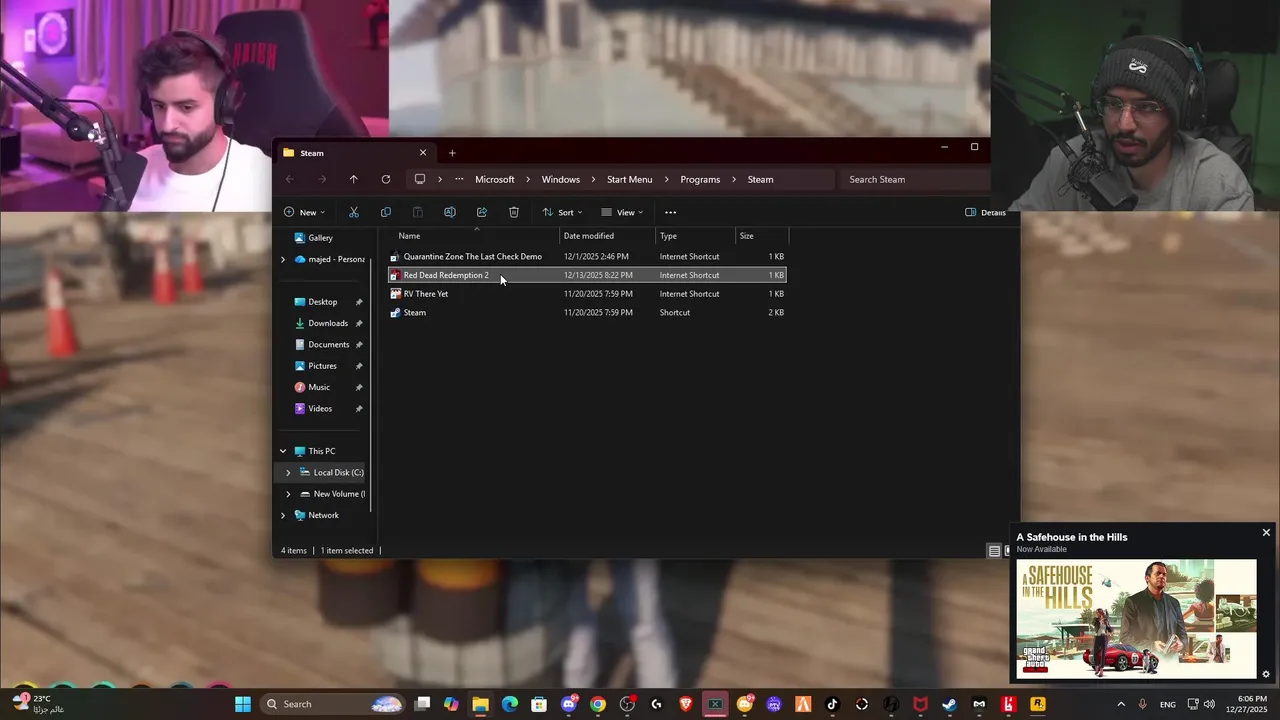The height and width of the screenshot is (720, 1280).
Task: Refresh the Steam folder view
Action: (386, 179)
